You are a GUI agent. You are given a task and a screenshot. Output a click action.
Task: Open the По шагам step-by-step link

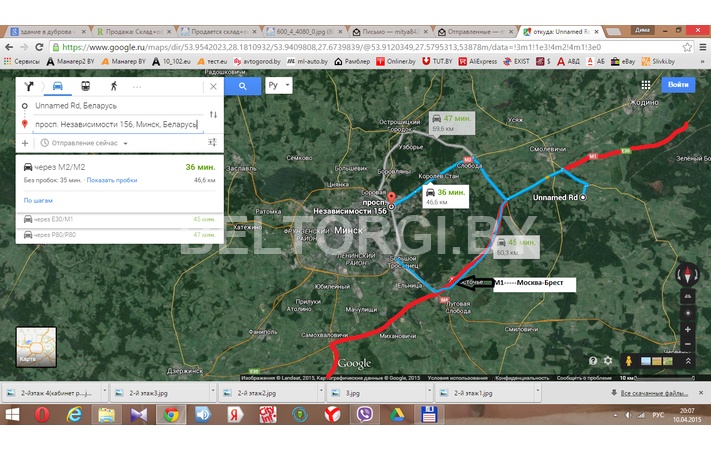(38, 200)
